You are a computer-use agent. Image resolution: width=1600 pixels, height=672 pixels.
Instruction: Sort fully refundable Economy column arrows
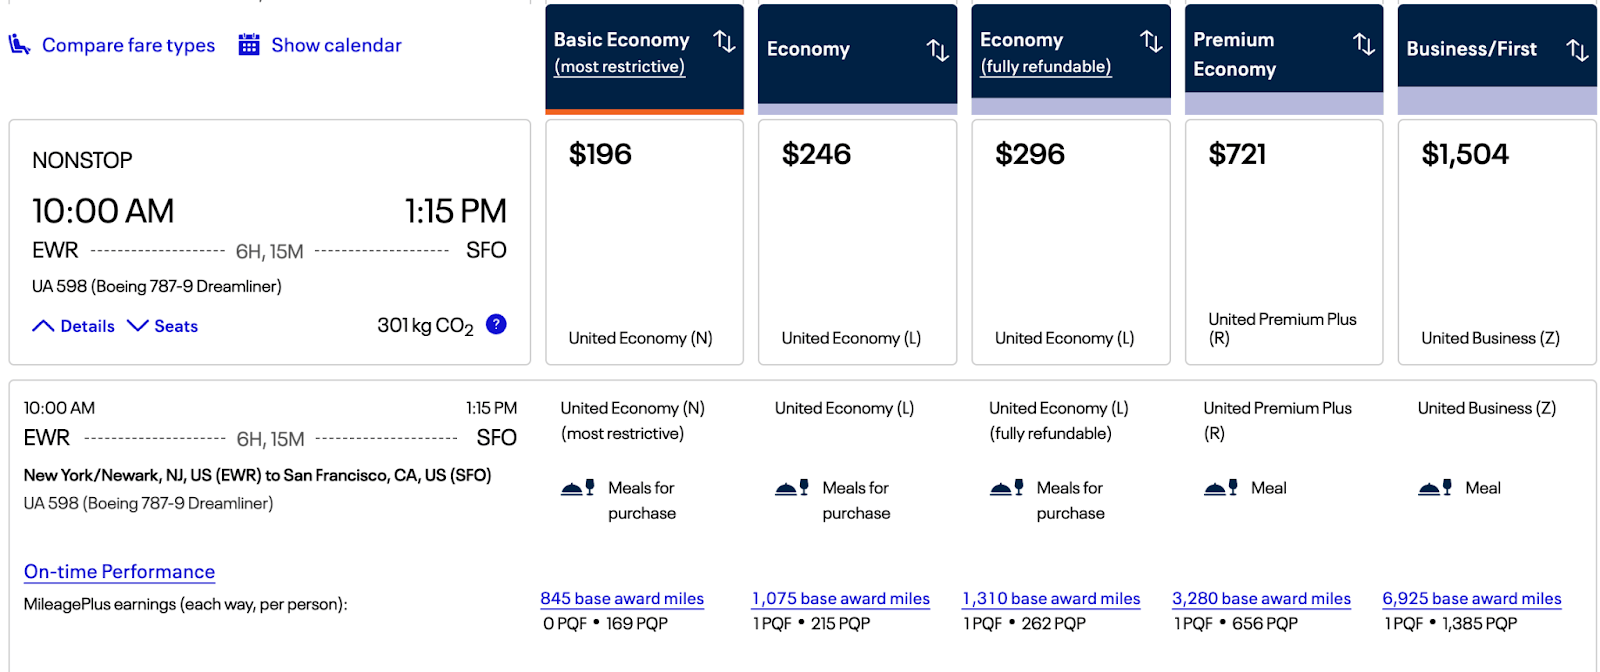click(x=1151, y=41)
